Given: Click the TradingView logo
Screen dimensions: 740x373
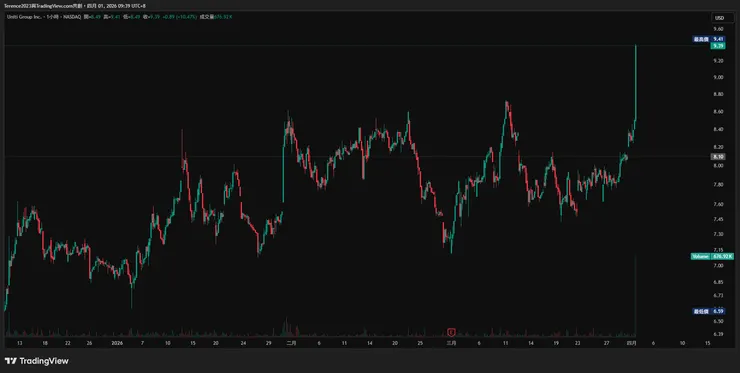Looking at the screenshot, I should (x=36, y=361).
